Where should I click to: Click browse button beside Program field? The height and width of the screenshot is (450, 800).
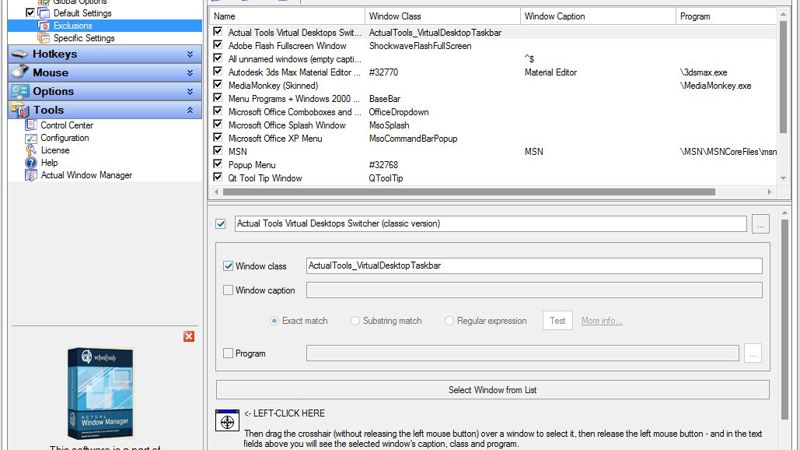click(753, 353)
